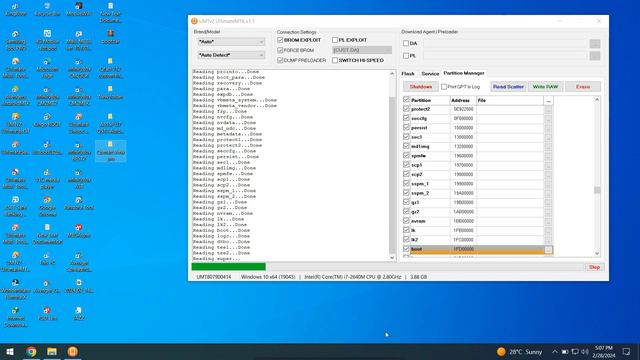The width and height of the screenshot is (640, 360).
Task: Click the header ellipsis button above file column
Action: pyautogui.click(x=548, y=100)
